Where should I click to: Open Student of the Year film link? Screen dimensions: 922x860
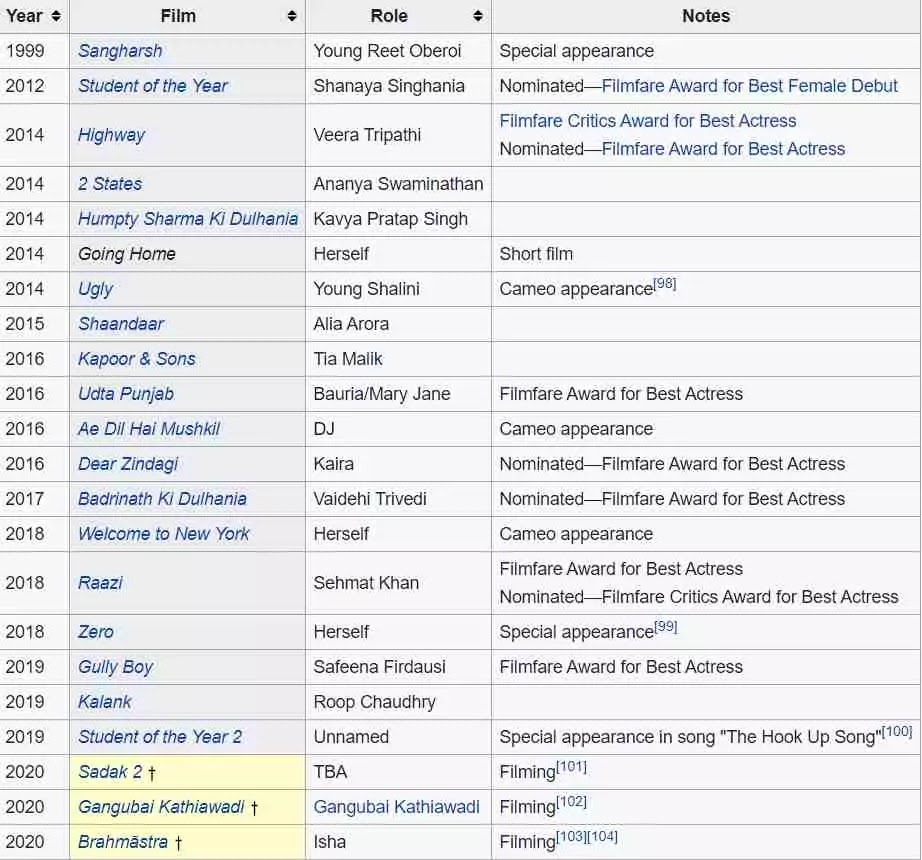click(x=153, y=86)
